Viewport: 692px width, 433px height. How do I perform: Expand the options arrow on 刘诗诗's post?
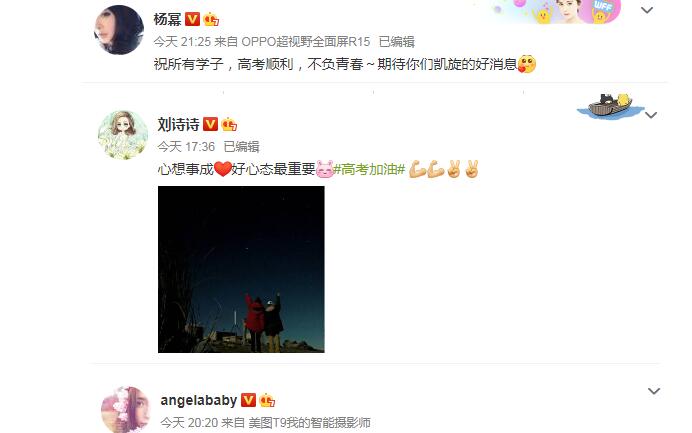pos(651,115)
